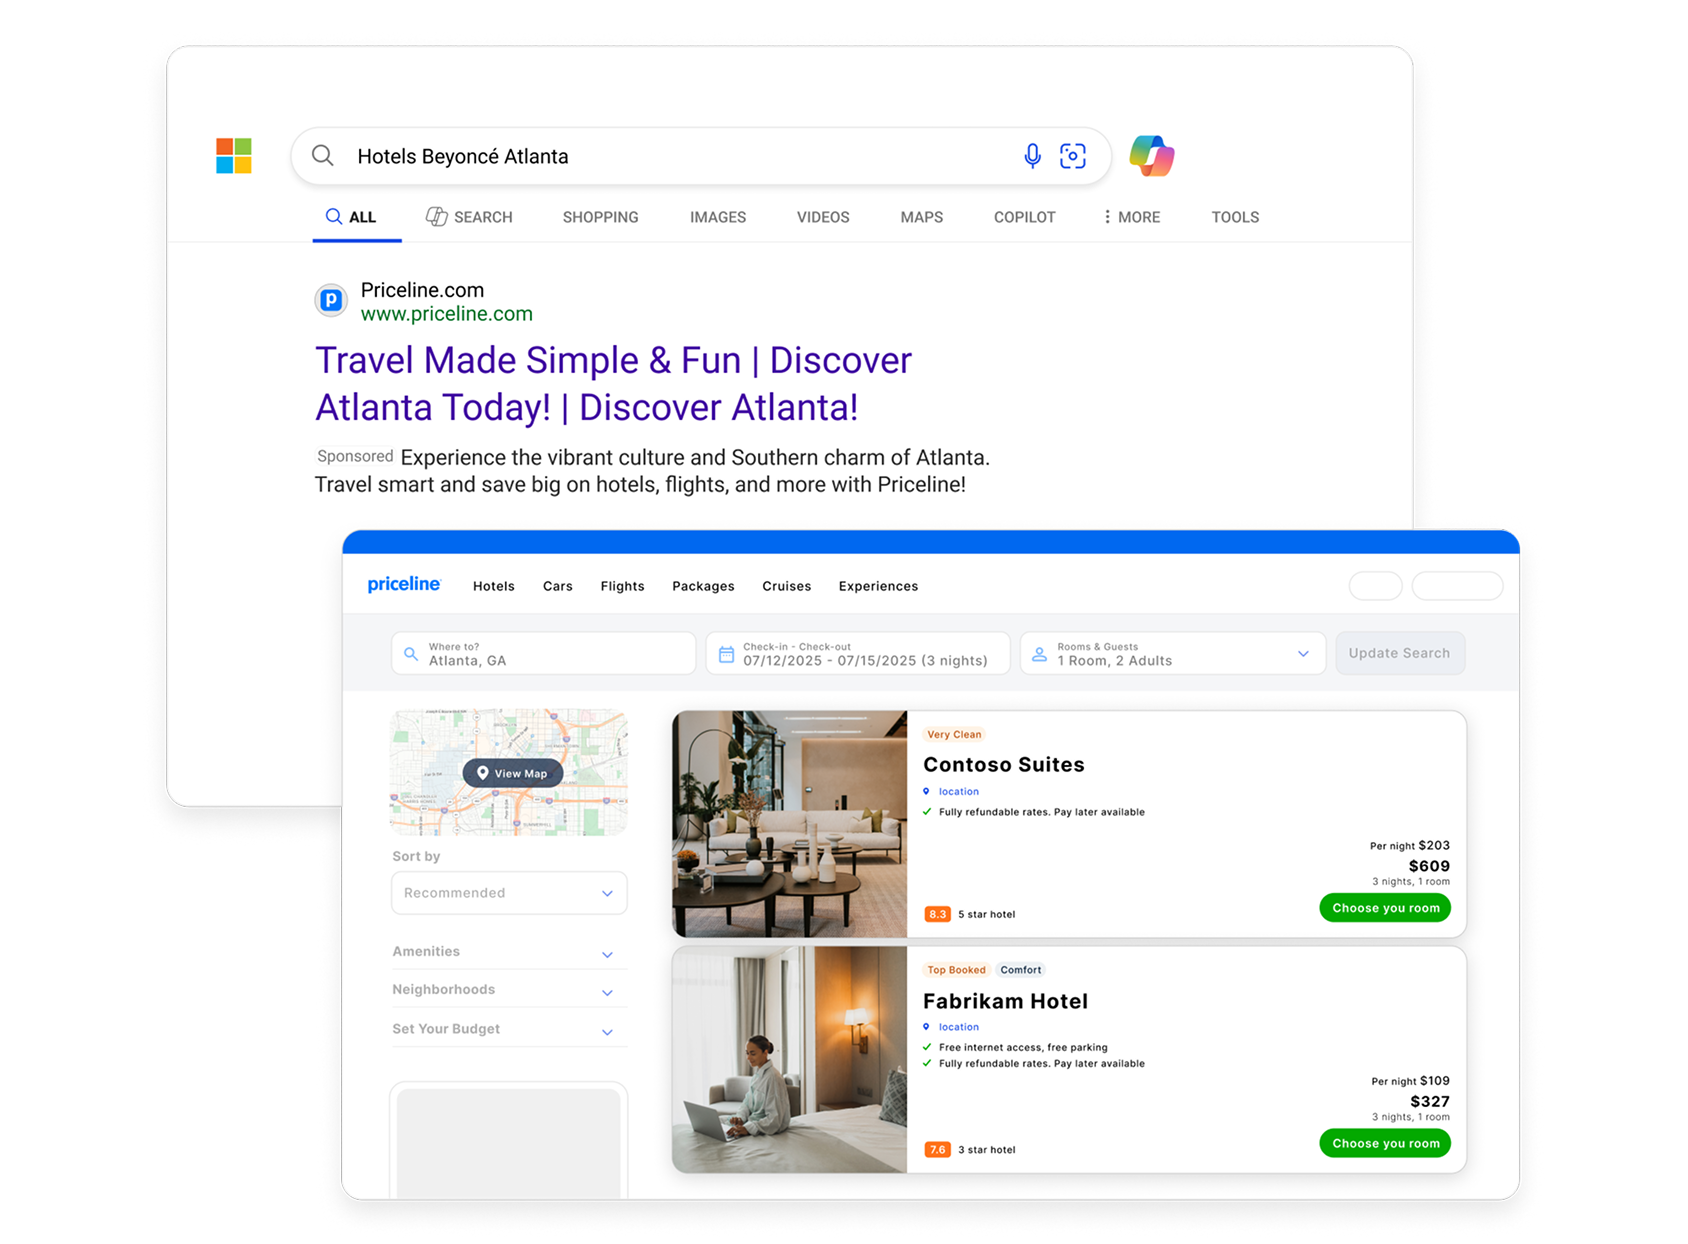This screenshot has height=1244, width=1688.
Task: Switch to the Maps search tab
Action: coord(921,217)
